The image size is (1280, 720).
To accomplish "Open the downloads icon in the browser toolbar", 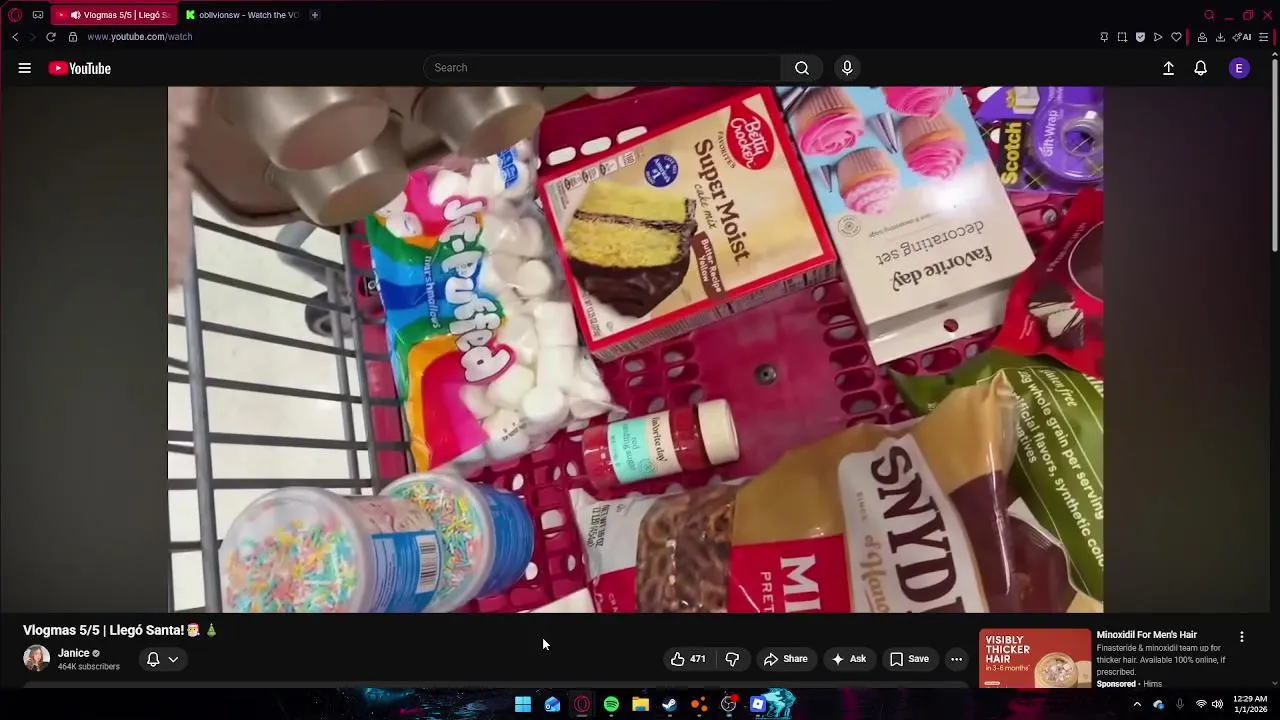I will (1220, 37).
